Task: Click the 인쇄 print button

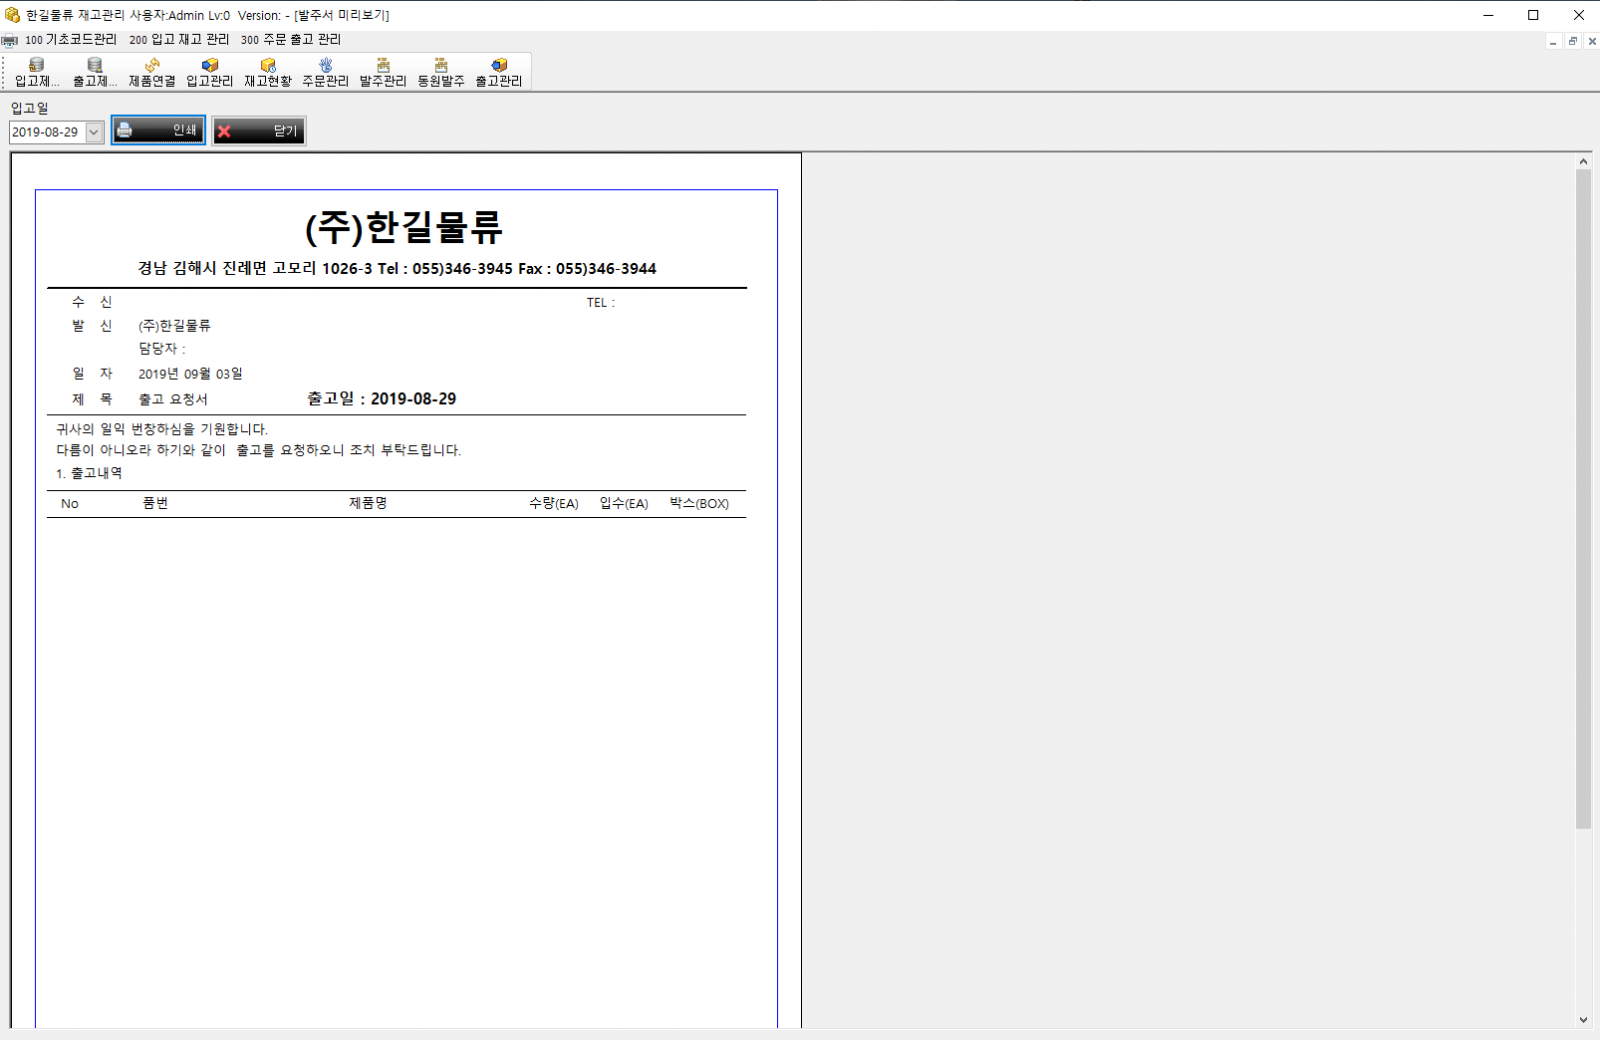Action: click(158, 130)
